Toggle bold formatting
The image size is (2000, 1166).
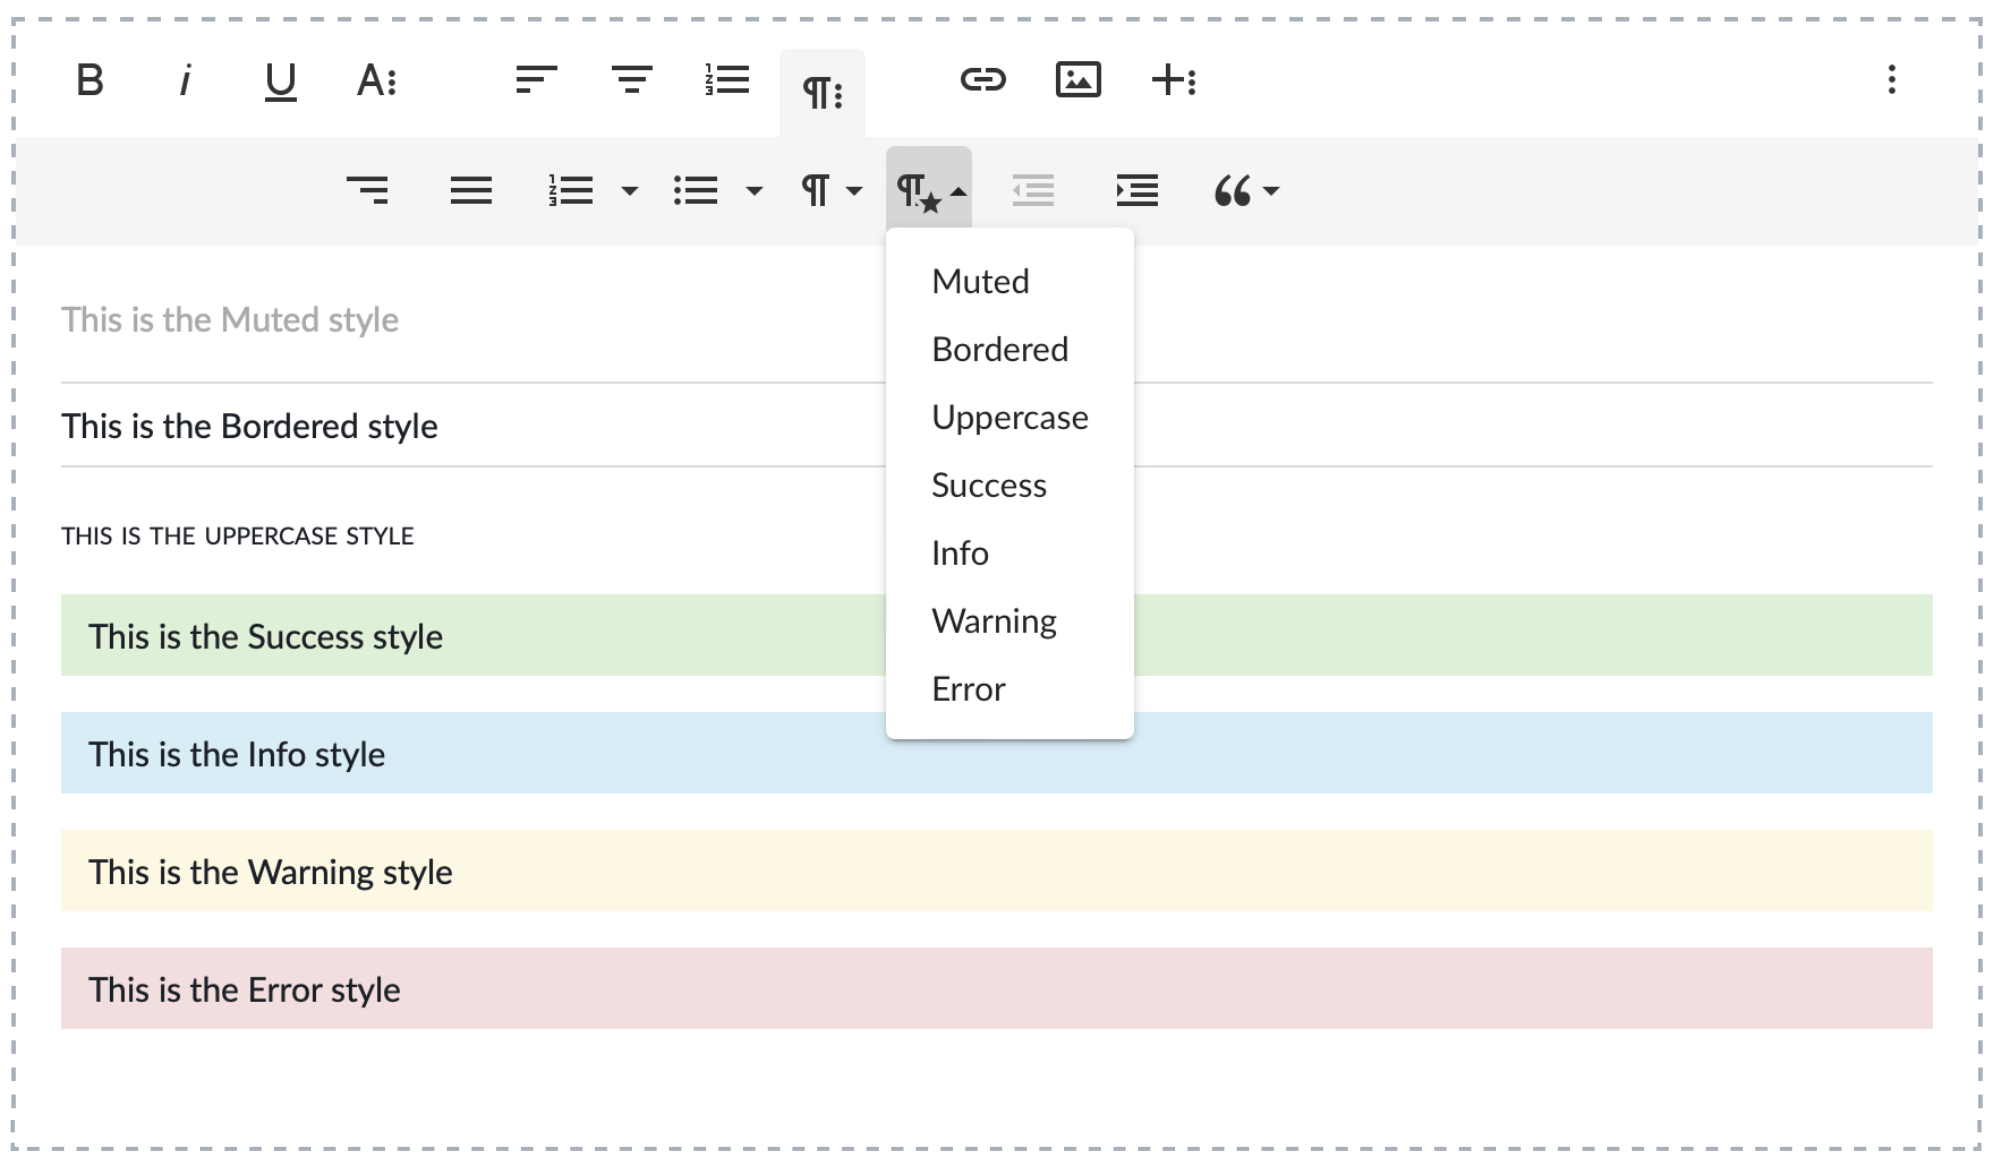coord(90,80)
